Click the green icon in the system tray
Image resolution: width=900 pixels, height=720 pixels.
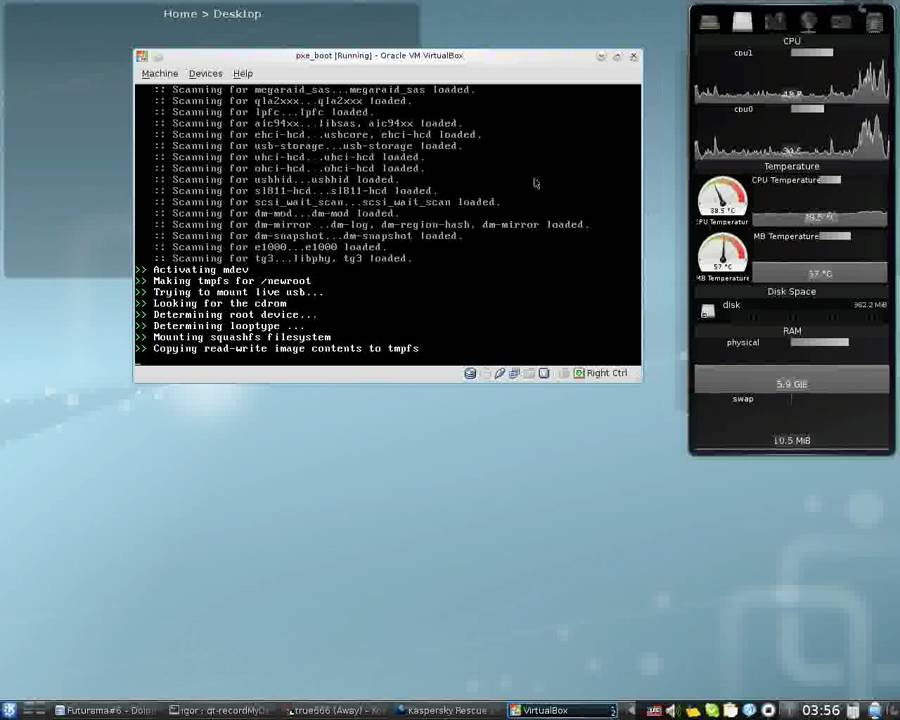(712, 711)
